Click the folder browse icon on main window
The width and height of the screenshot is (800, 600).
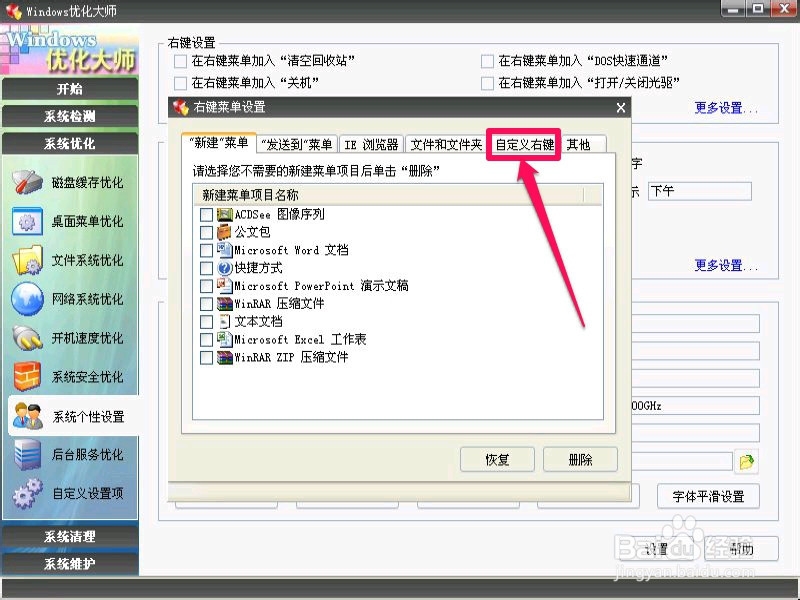746,462
